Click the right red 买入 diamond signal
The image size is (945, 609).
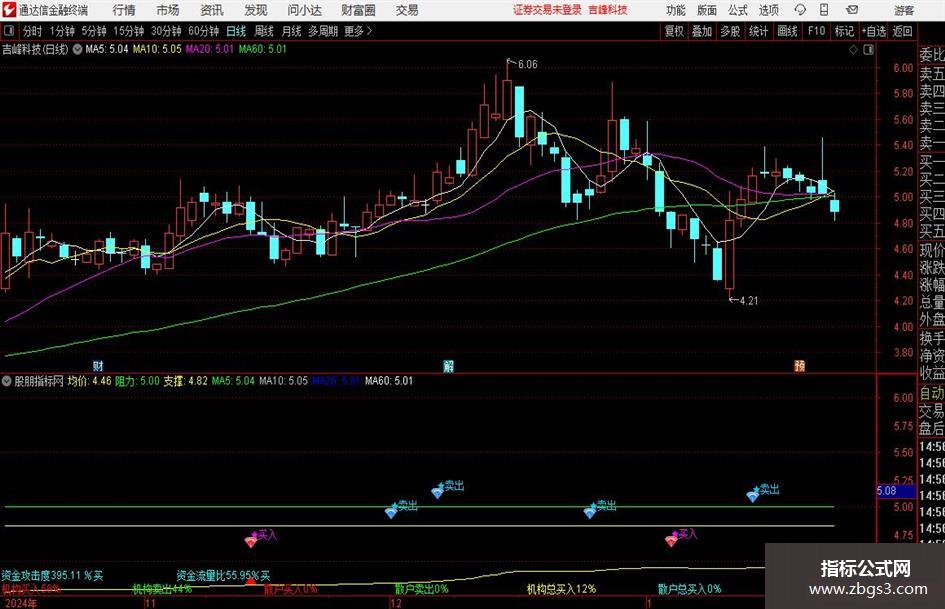click(x=671, y=540)
